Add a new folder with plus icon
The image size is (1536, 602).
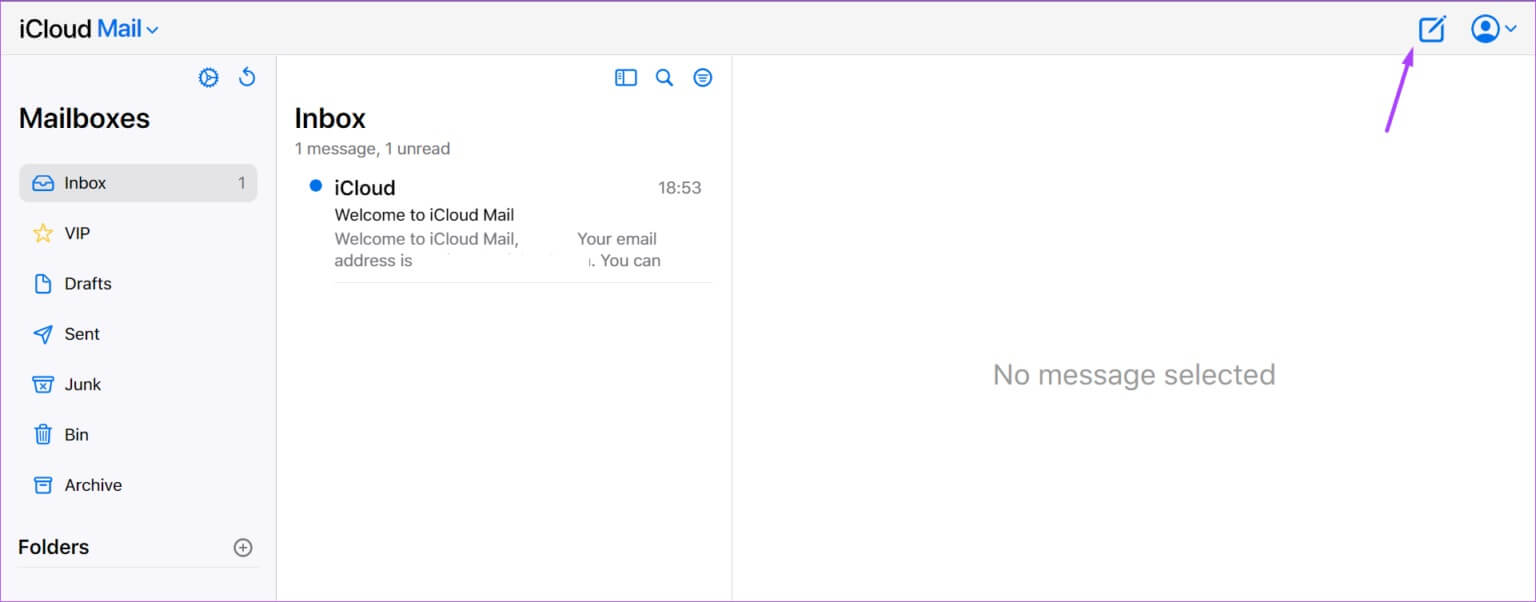tap(243, 547)
